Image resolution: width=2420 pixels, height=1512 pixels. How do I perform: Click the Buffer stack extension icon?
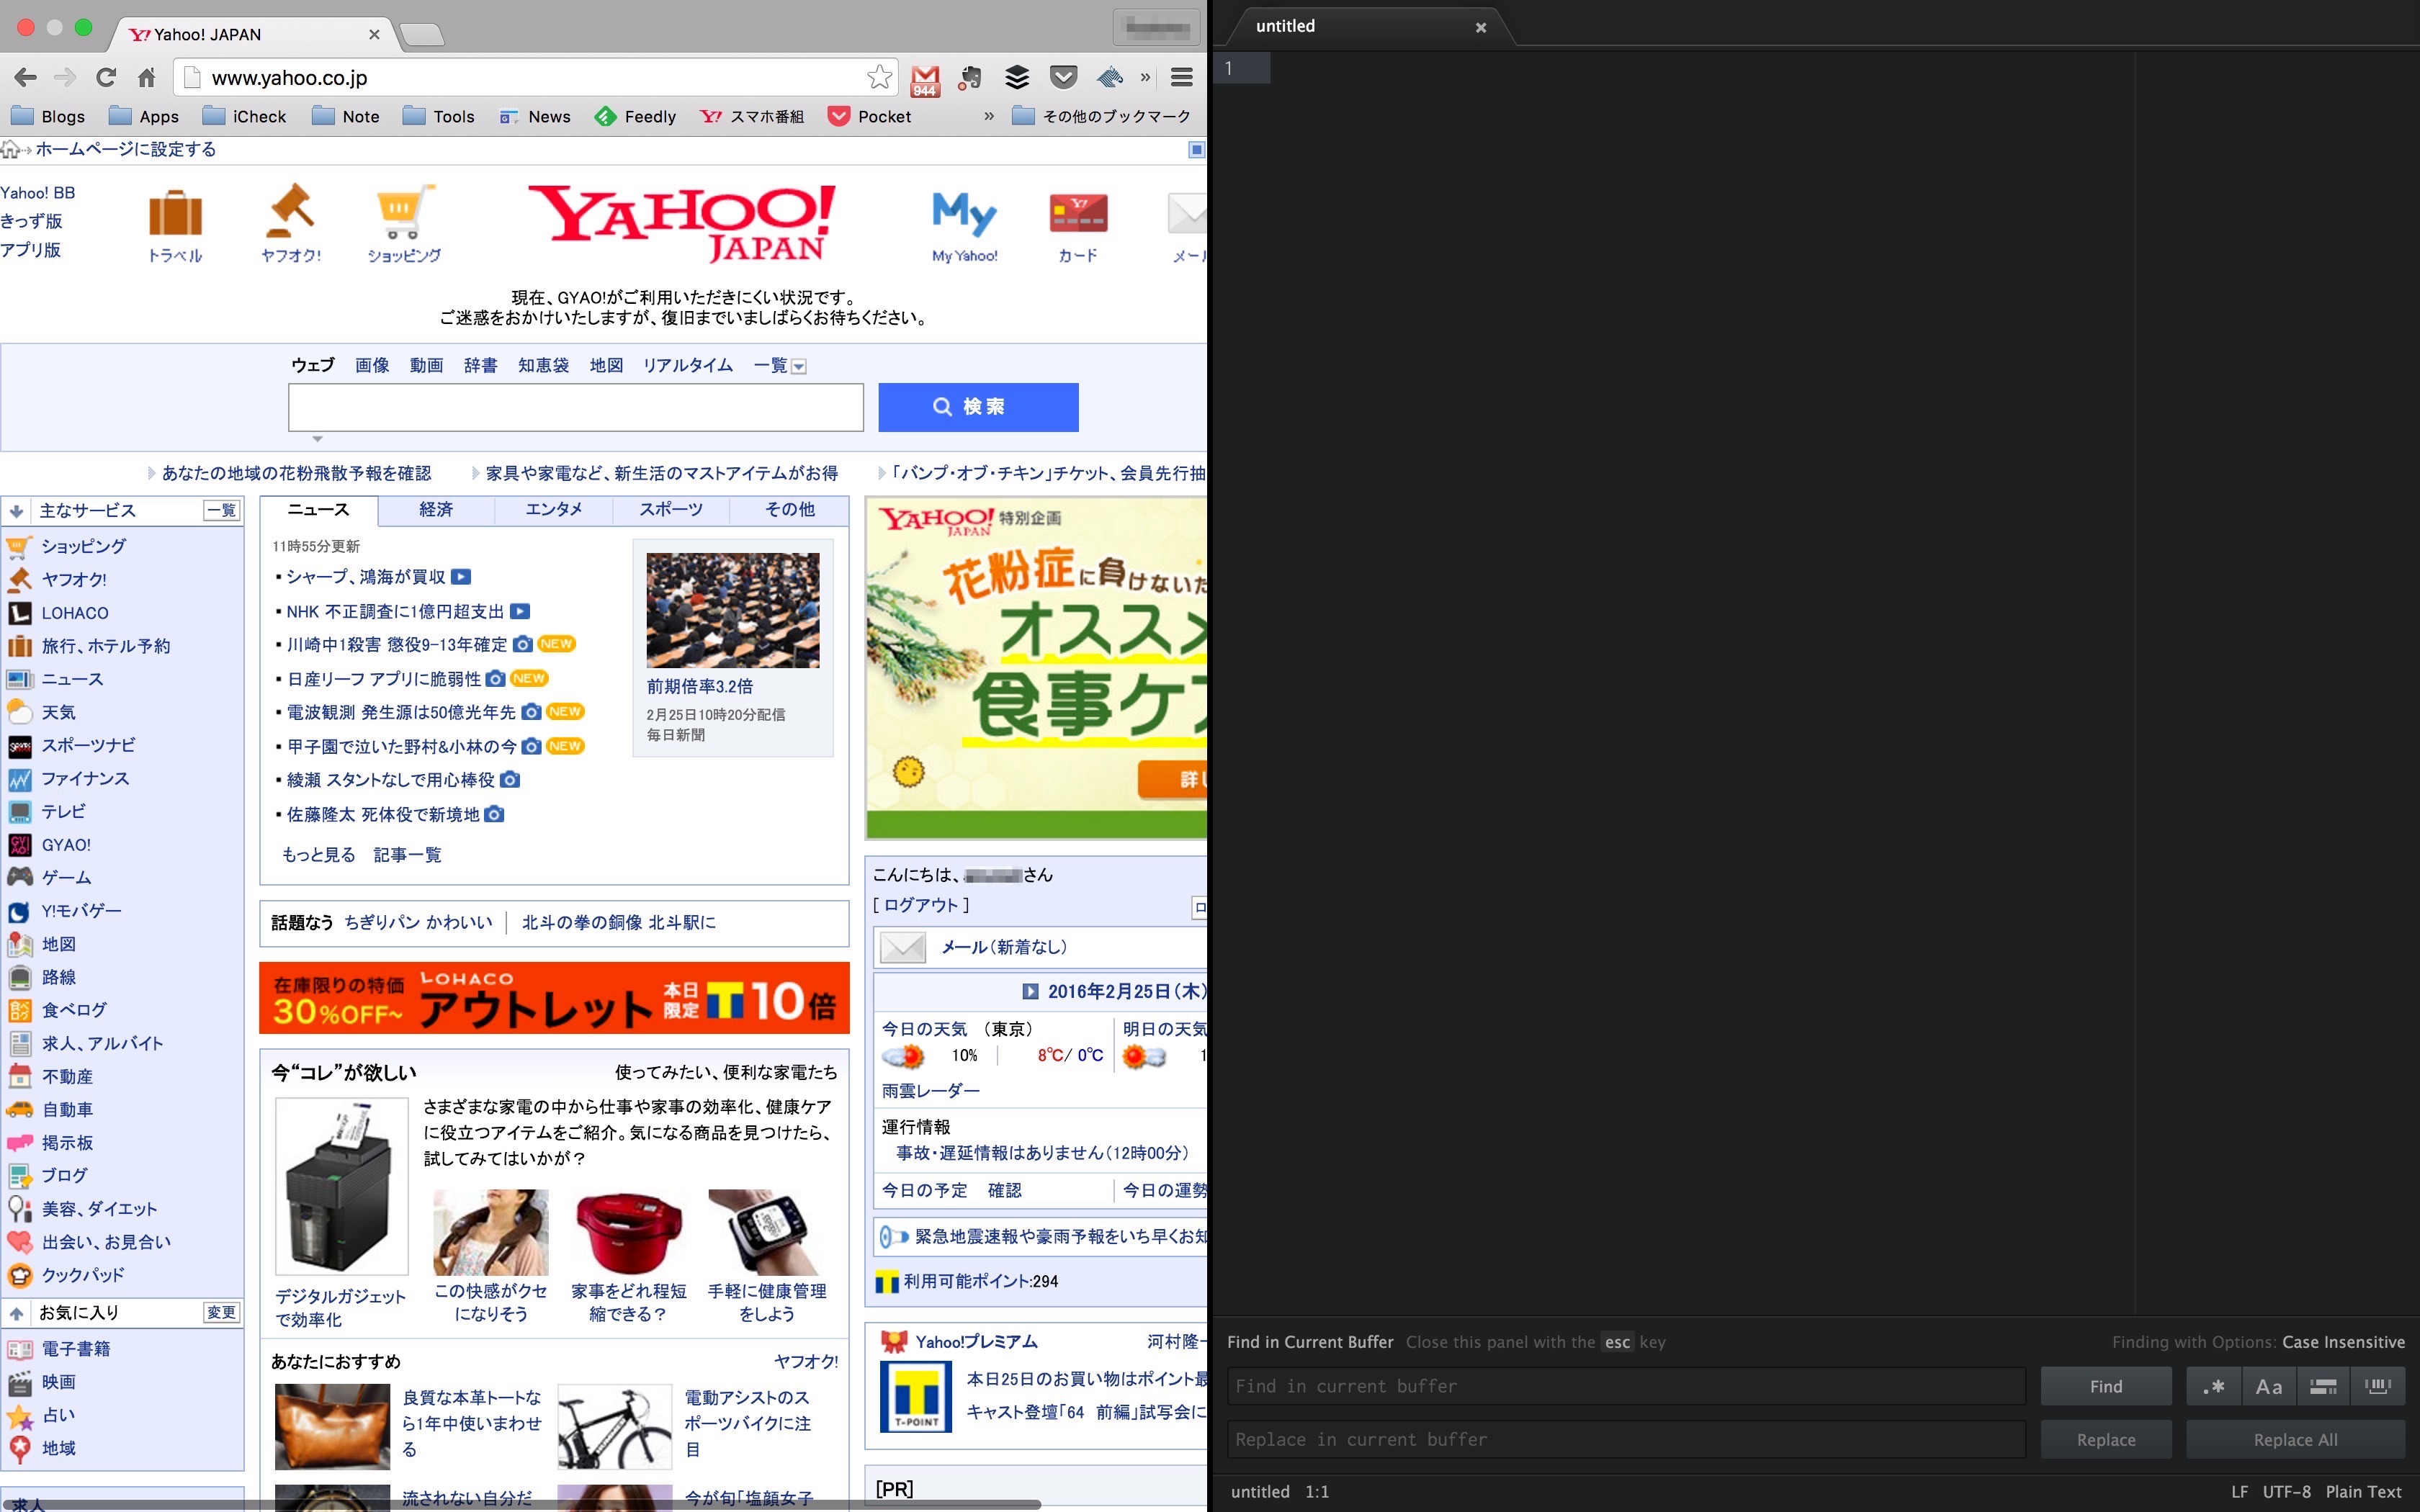click(x=1017, y=77)
